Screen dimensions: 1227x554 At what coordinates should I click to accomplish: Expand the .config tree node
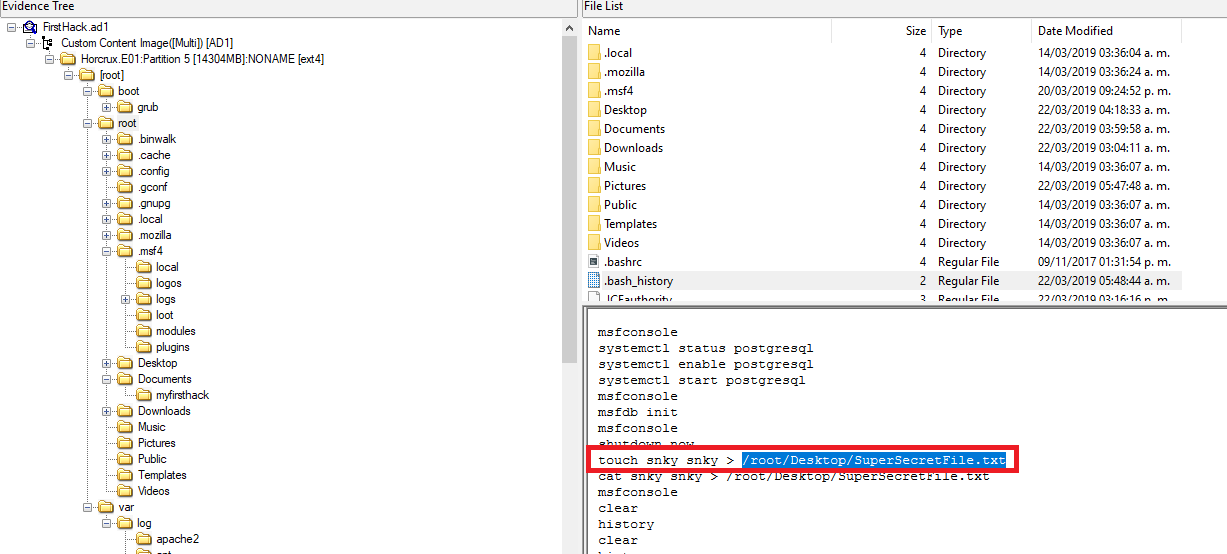(x=107, y=171)
